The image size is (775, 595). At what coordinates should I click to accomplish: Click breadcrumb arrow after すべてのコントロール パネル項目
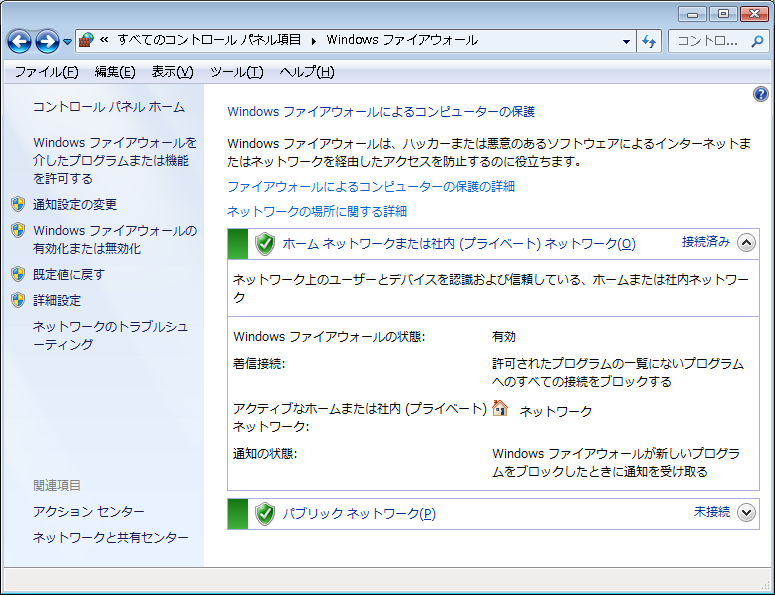313,42
